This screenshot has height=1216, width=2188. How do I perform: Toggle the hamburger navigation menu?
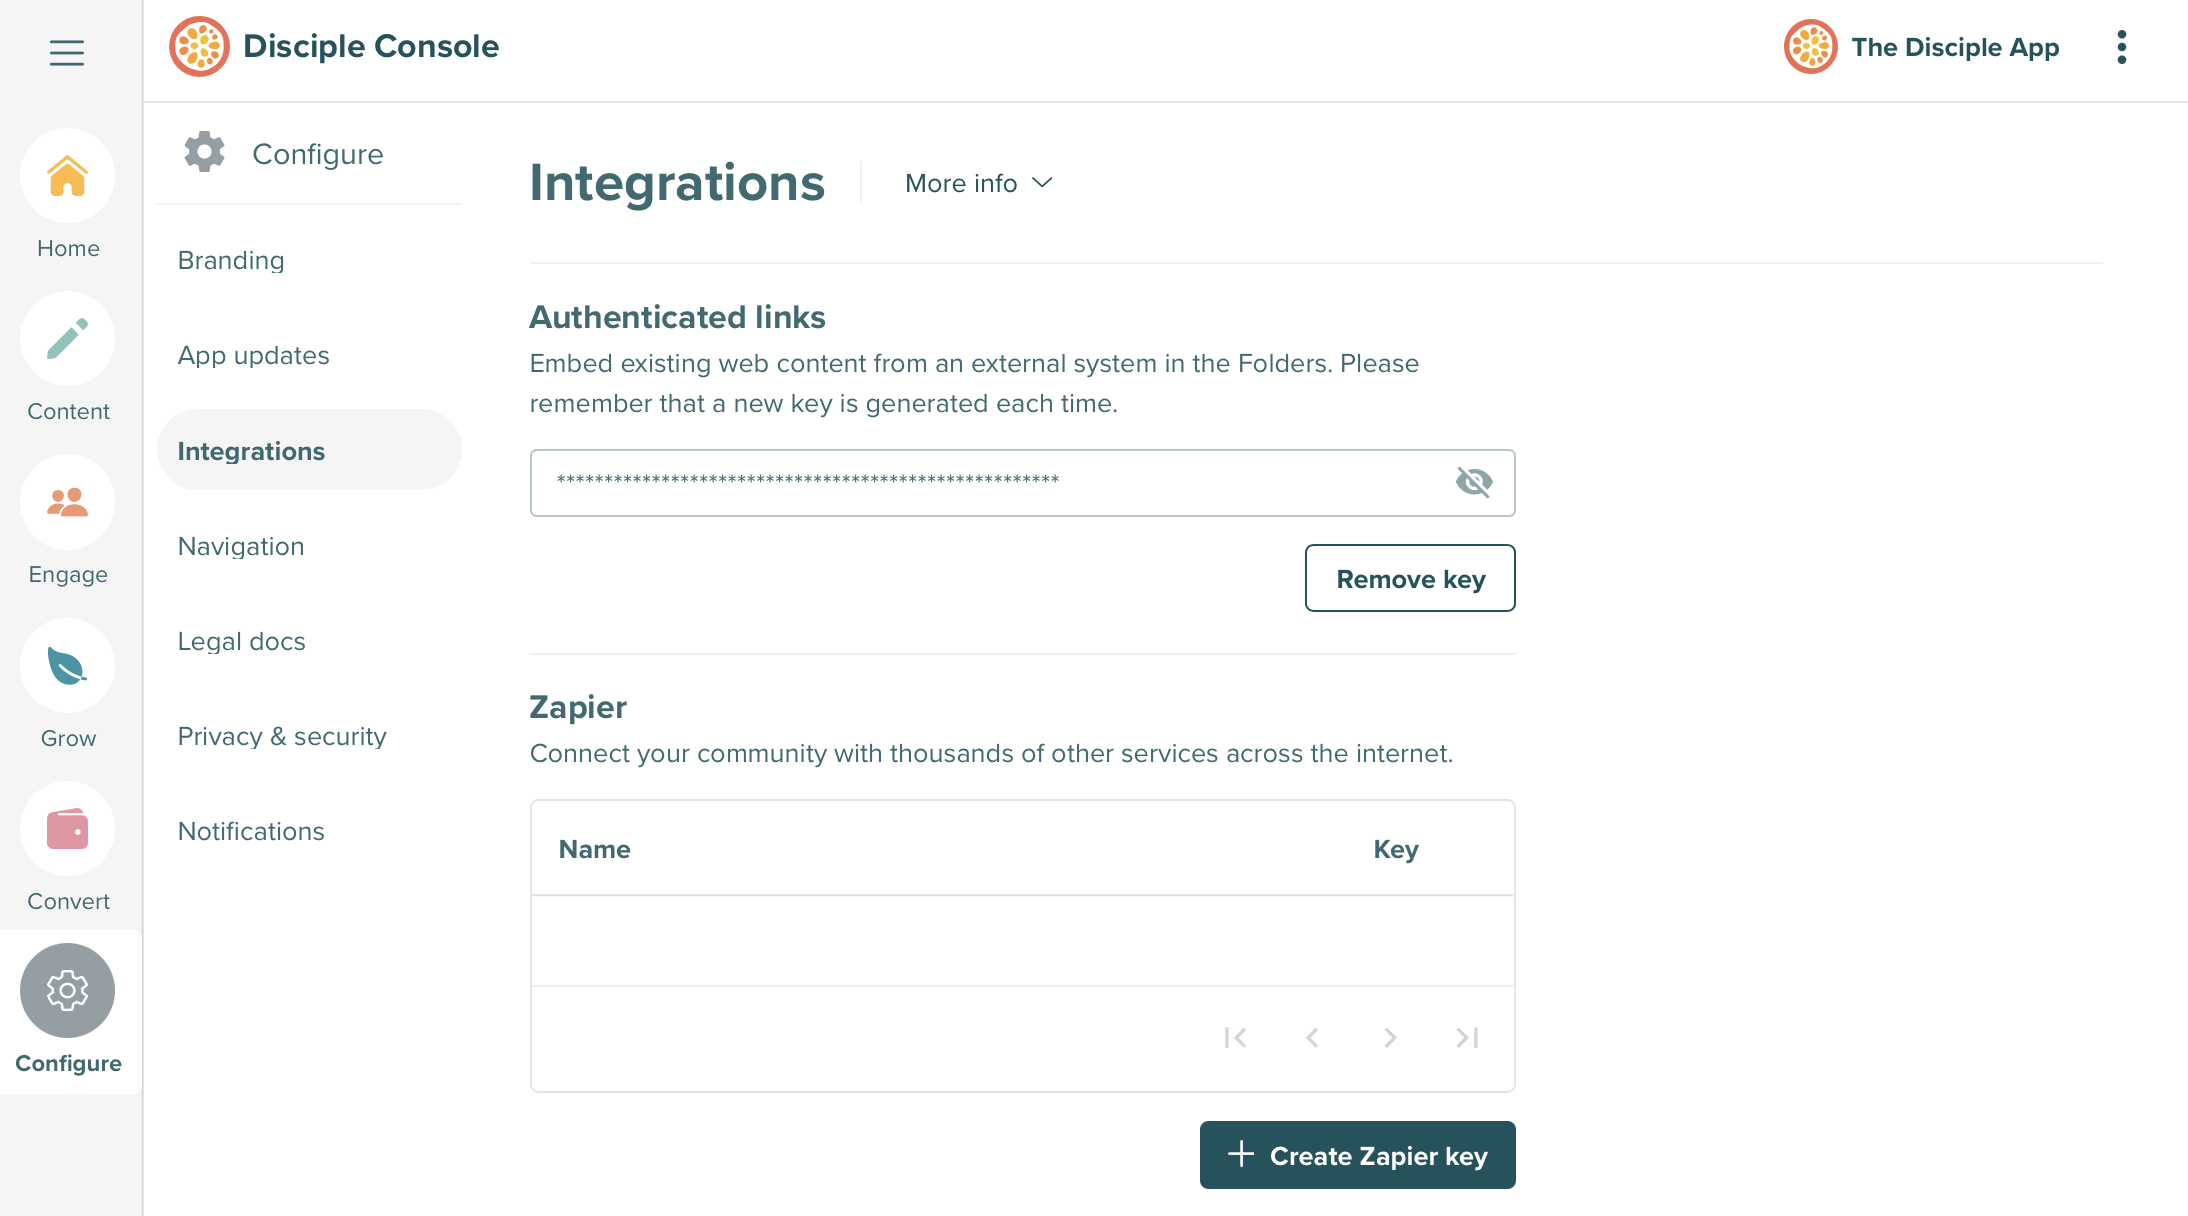tap(66, 52)
